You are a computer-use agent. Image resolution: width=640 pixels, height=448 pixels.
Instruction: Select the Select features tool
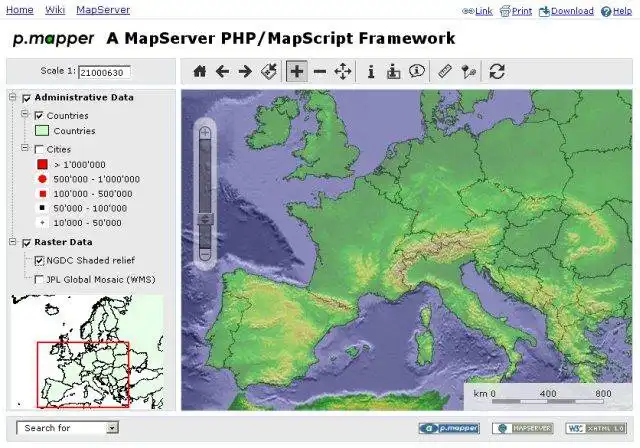(393, 71)
